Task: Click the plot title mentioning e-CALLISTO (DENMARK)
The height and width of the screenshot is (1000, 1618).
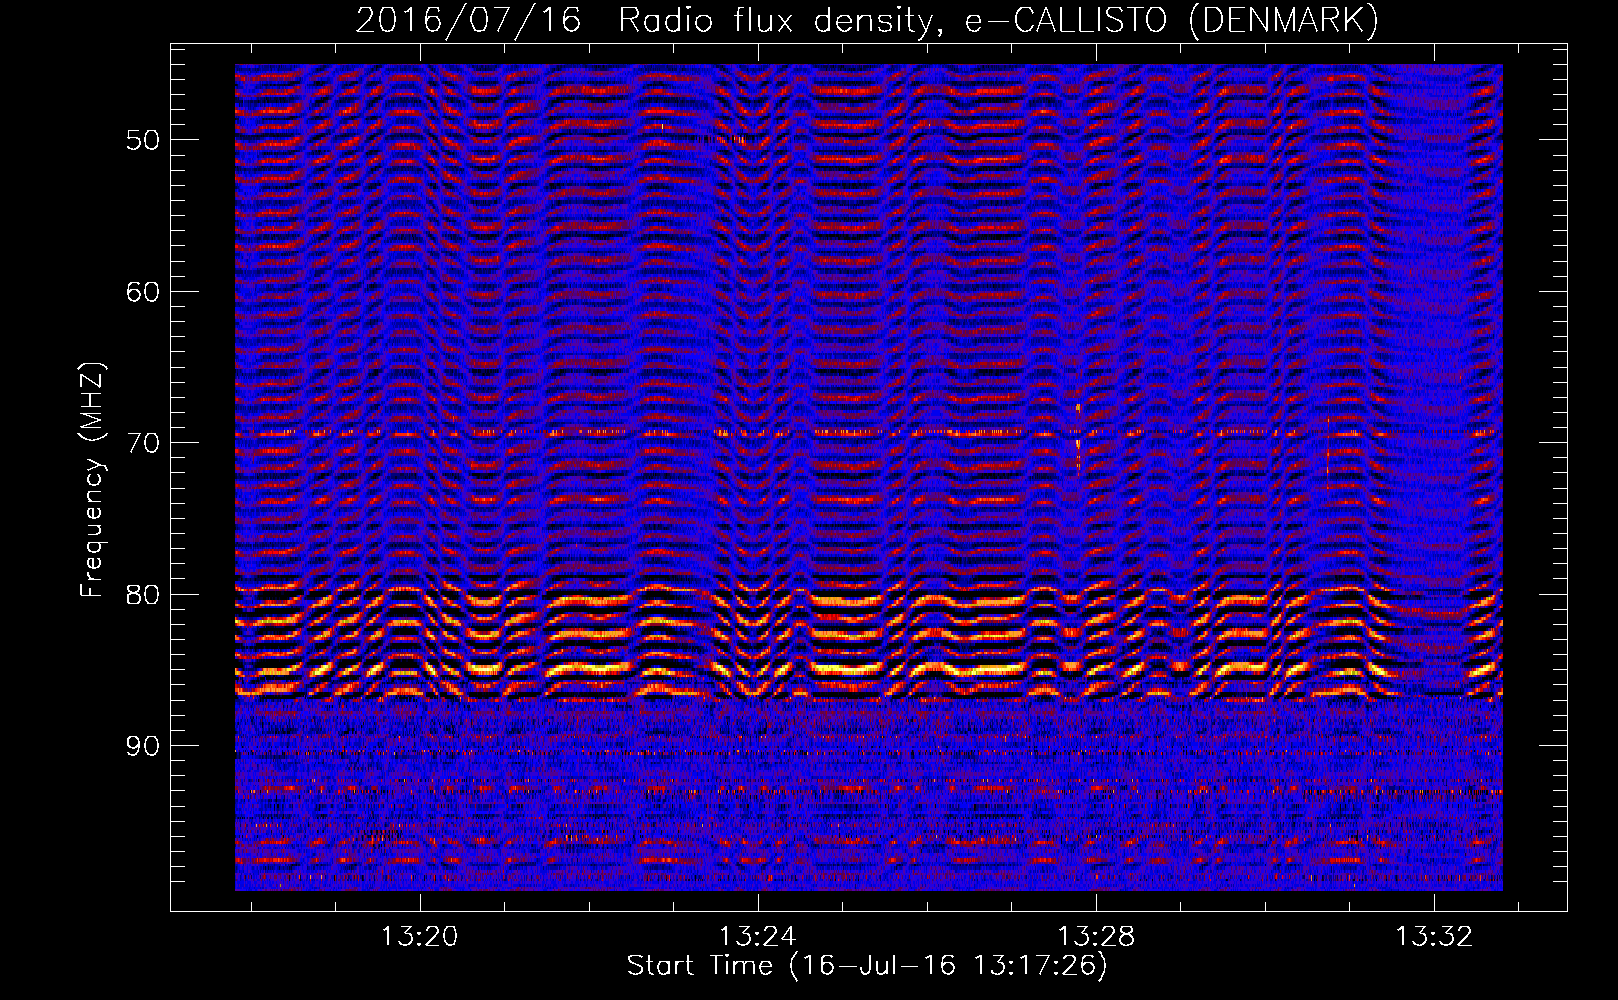Action: pos(867,20)
